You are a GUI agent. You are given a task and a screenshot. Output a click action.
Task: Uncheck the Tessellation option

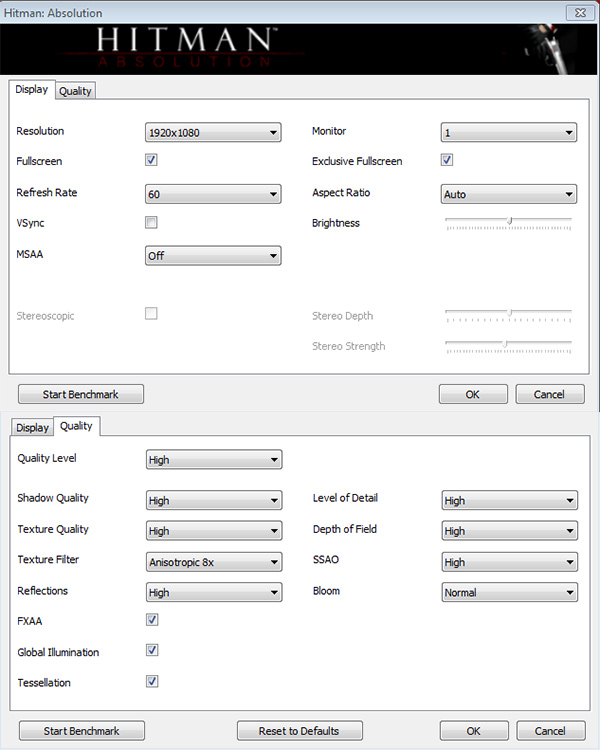click(x=152, y=682)
